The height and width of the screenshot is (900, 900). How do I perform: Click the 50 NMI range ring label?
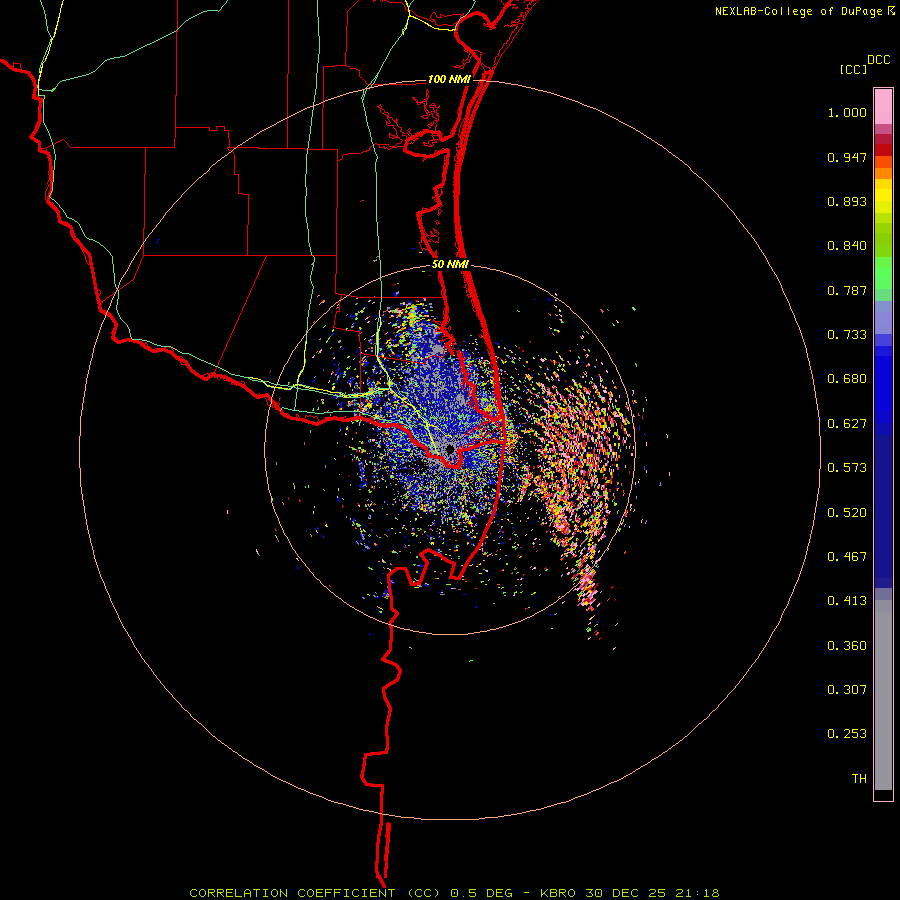[x=451, y=265]
